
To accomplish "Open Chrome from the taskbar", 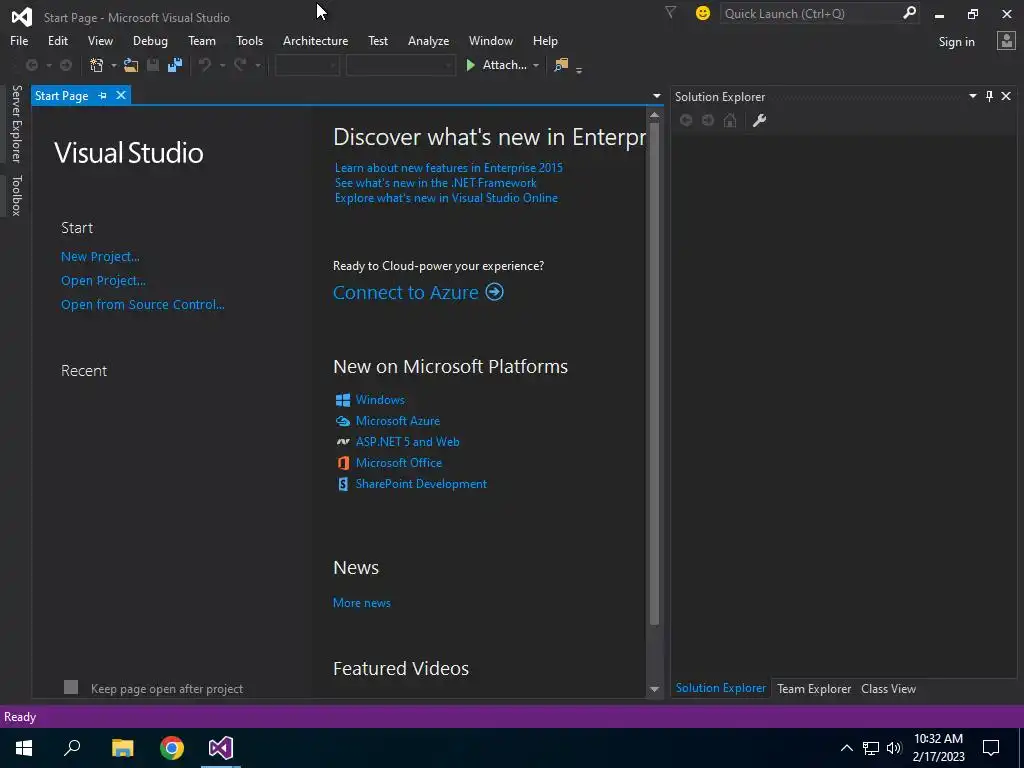I will point(172,748).
